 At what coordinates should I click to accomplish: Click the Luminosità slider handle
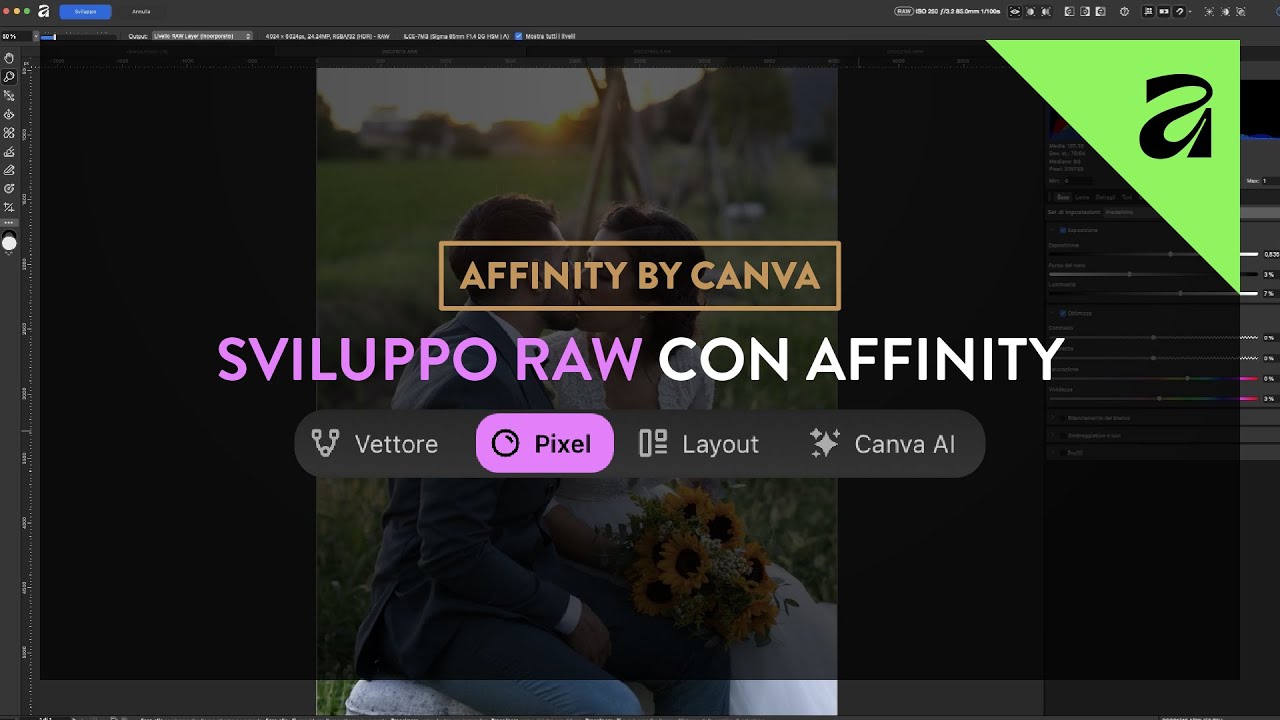pos(1180,293)
